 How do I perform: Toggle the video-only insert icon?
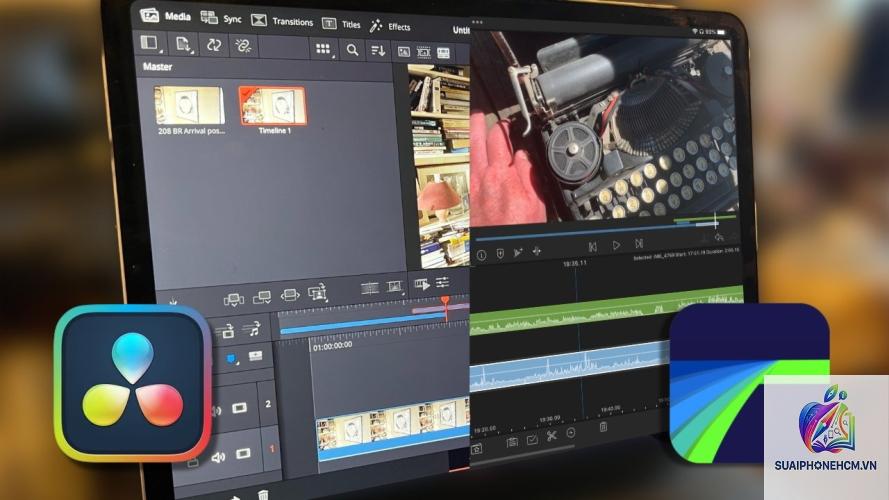click(x=227, y=331)
